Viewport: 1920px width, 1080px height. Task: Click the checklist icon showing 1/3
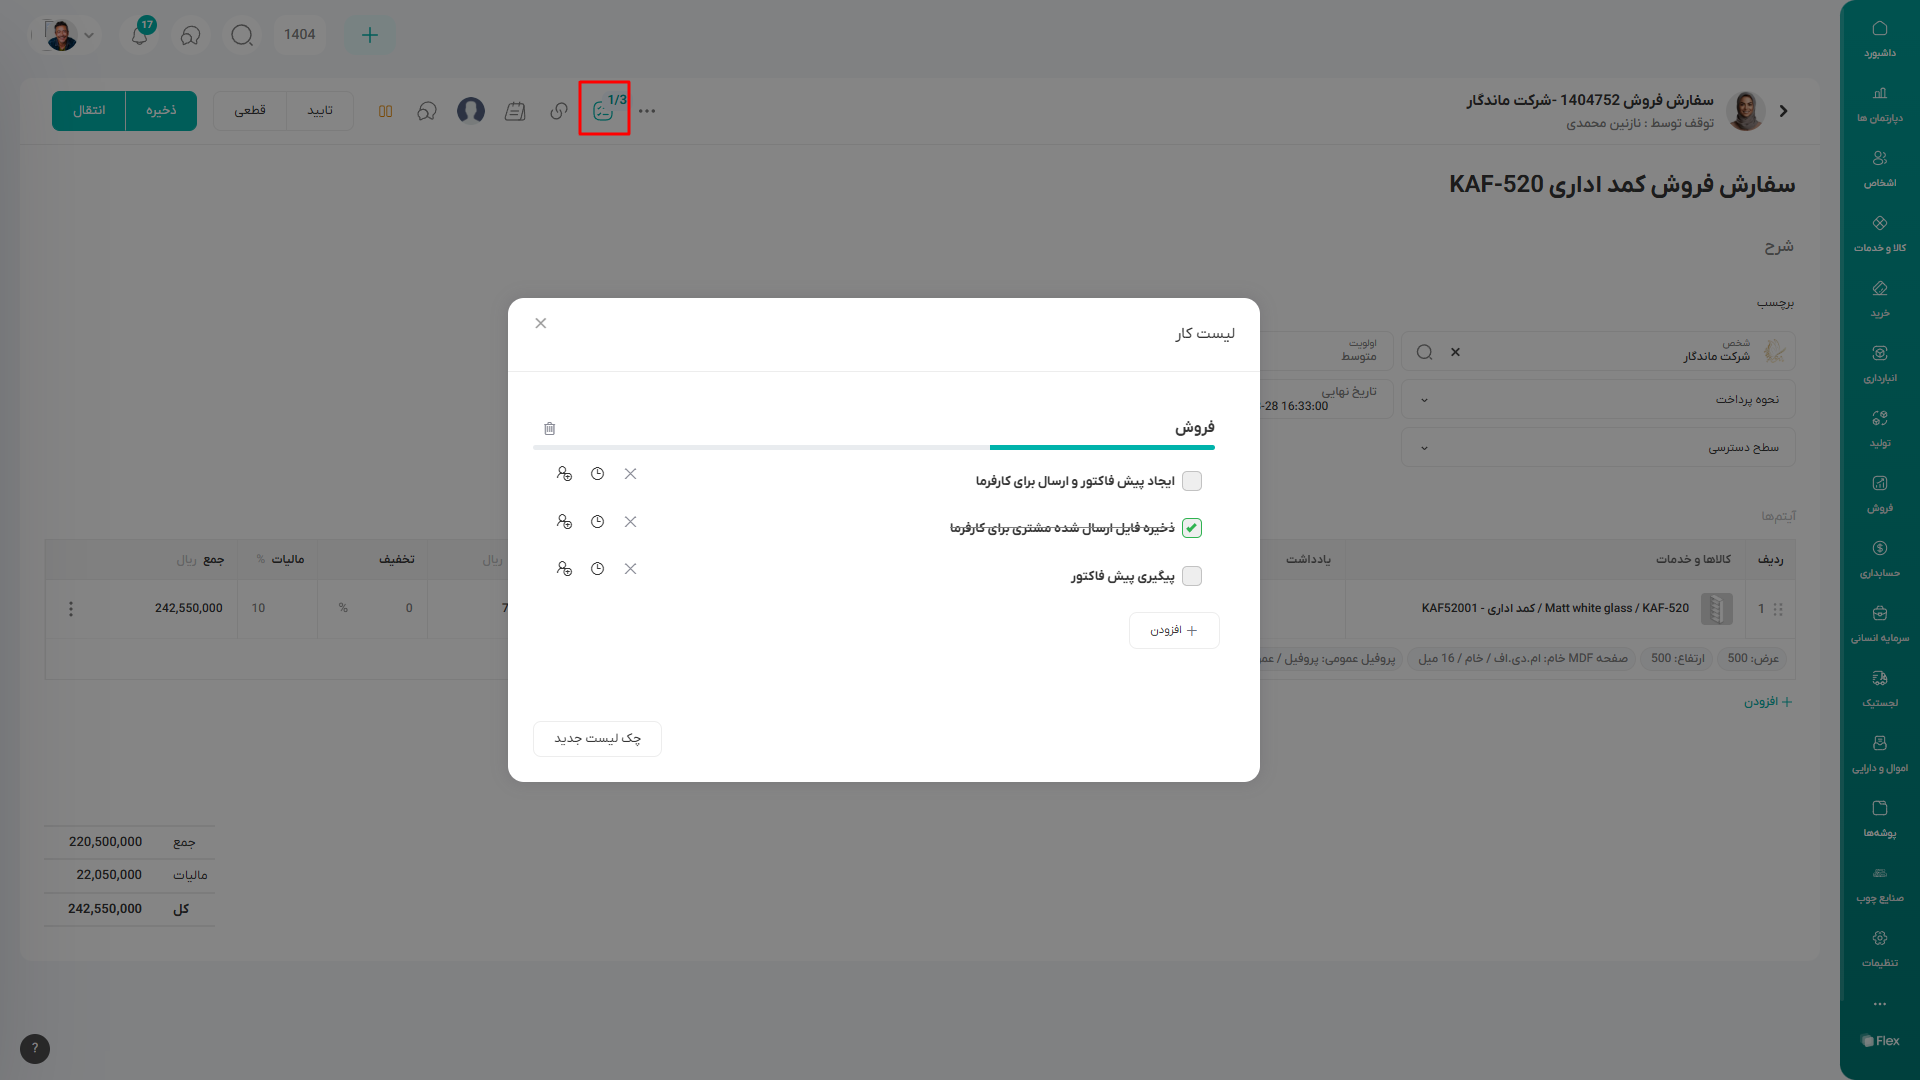coord(604,109)
